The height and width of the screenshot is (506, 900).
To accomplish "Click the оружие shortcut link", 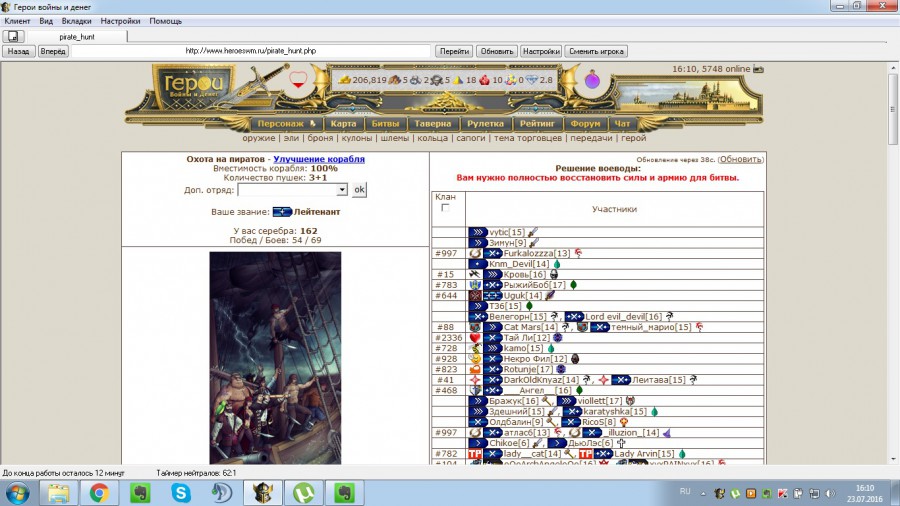I will pyautogui.click(x=258, y=138).
